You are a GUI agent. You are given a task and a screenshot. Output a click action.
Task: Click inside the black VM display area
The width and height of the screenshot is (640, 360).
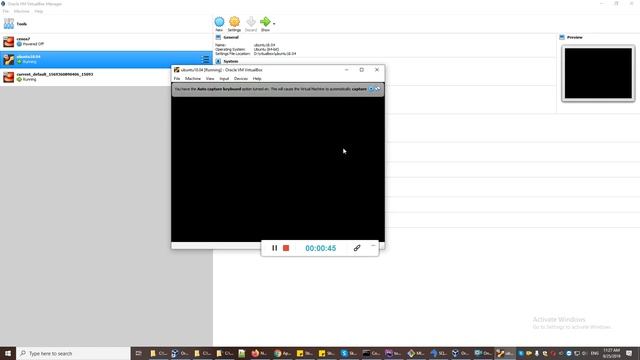[278, 169]
